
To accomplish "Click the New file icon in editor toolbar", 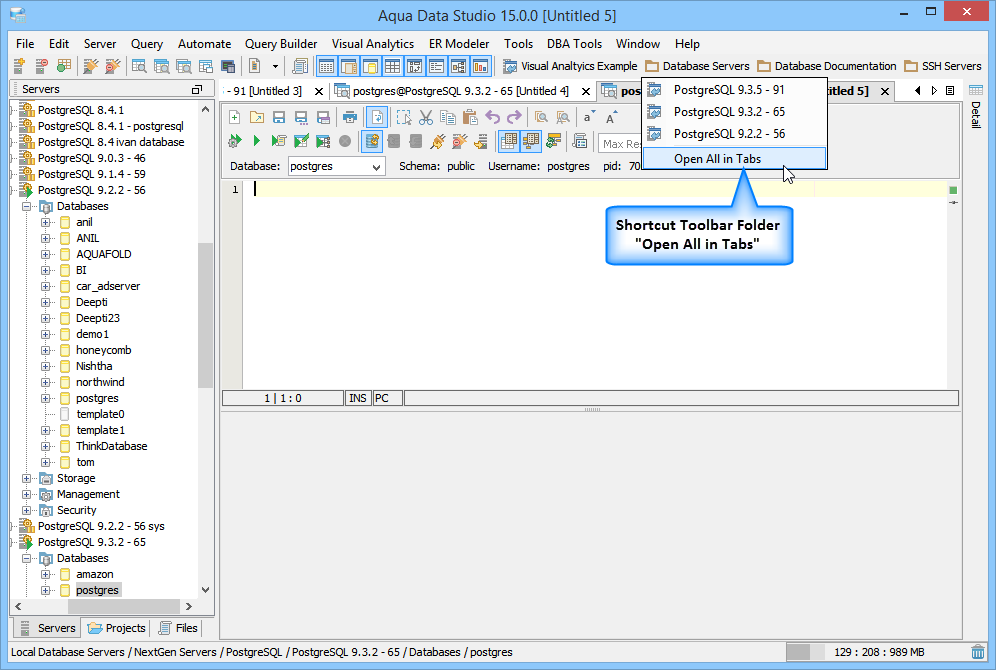I will (234, 117).
